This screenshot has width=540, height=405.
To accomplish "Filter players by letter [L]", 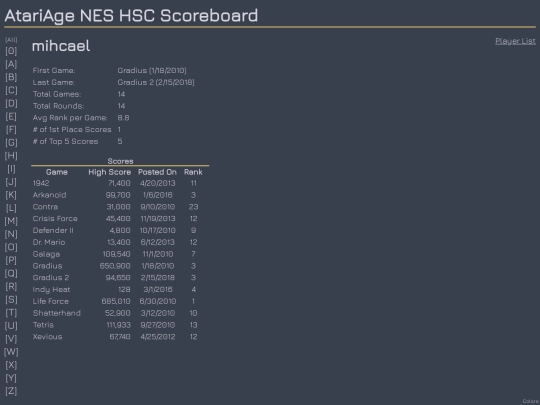I will 11,208.
